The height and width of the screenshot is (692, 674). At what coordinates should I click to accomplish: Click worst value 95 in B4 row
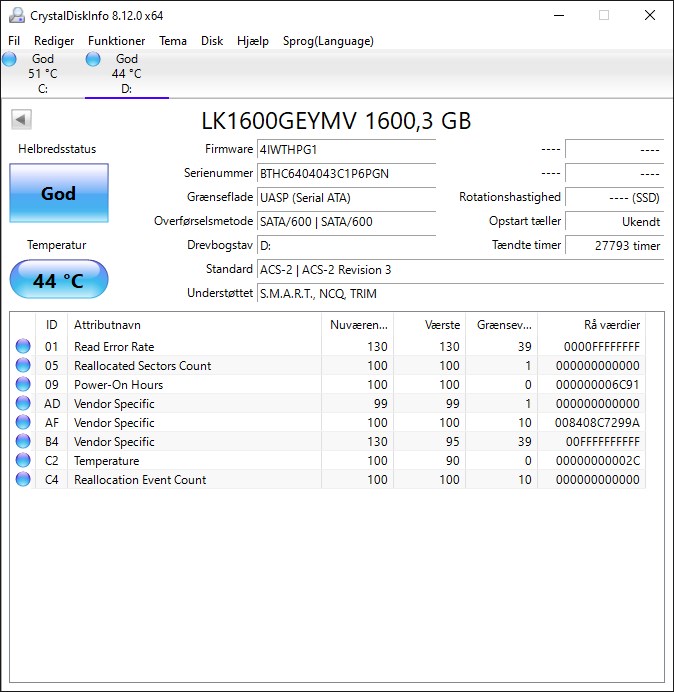tap(452, 441)
